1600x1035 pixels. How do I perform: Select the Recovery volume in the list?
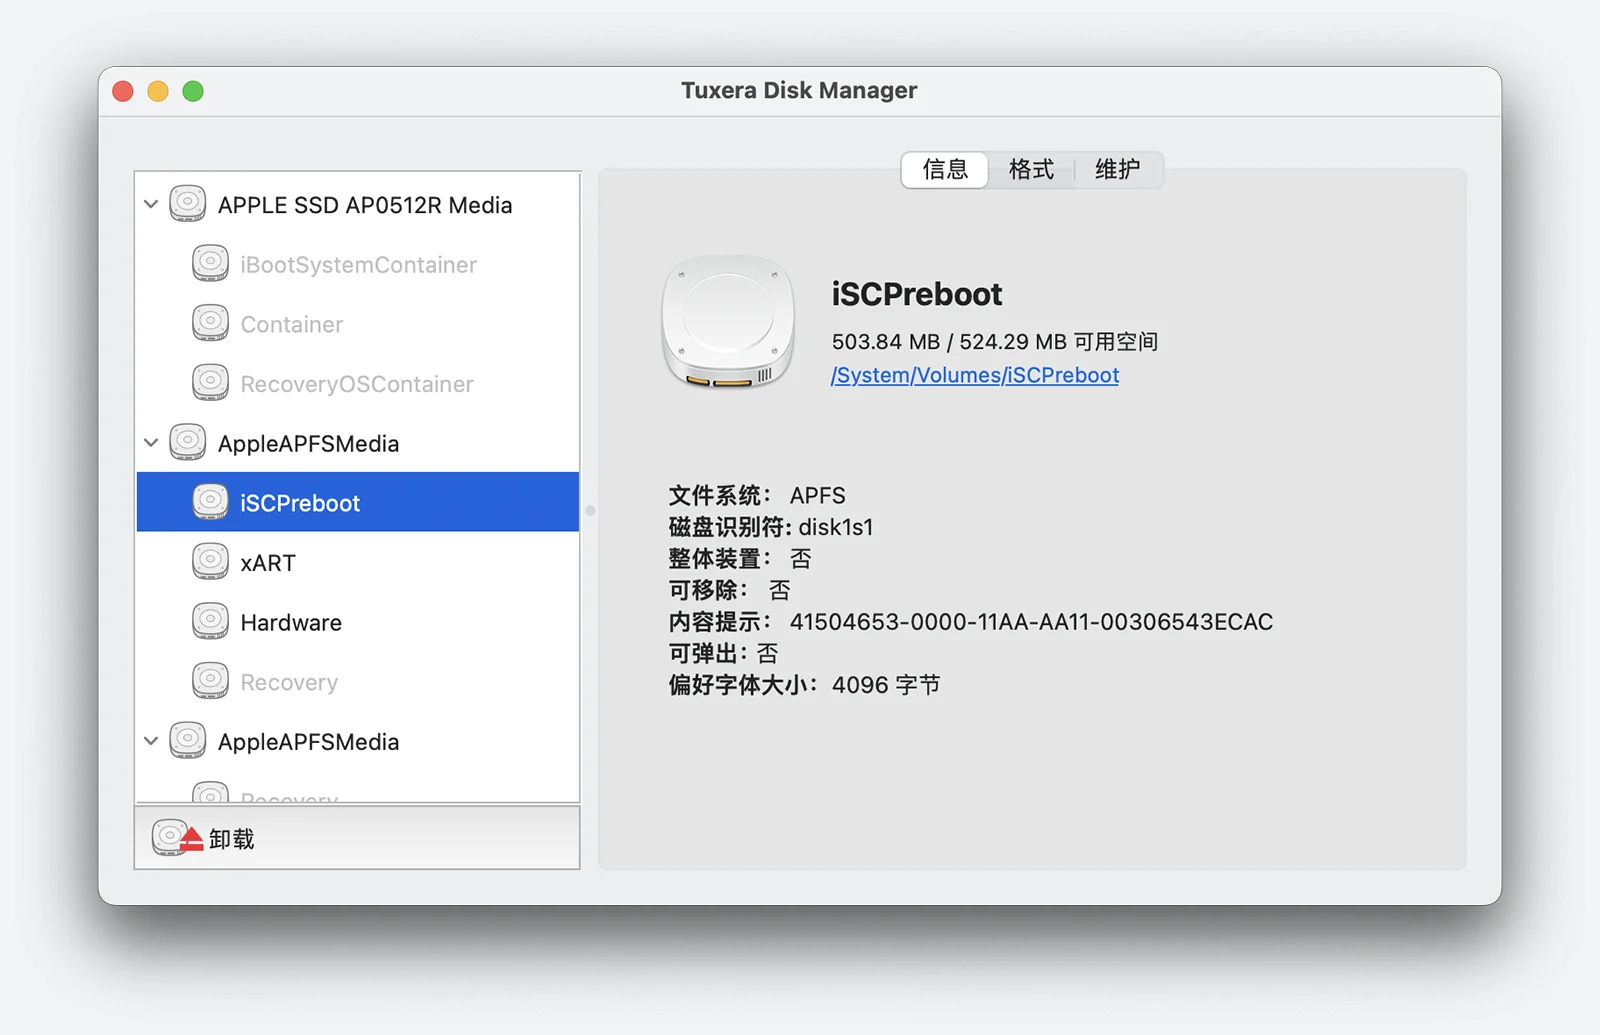click(x=289, y=682)
